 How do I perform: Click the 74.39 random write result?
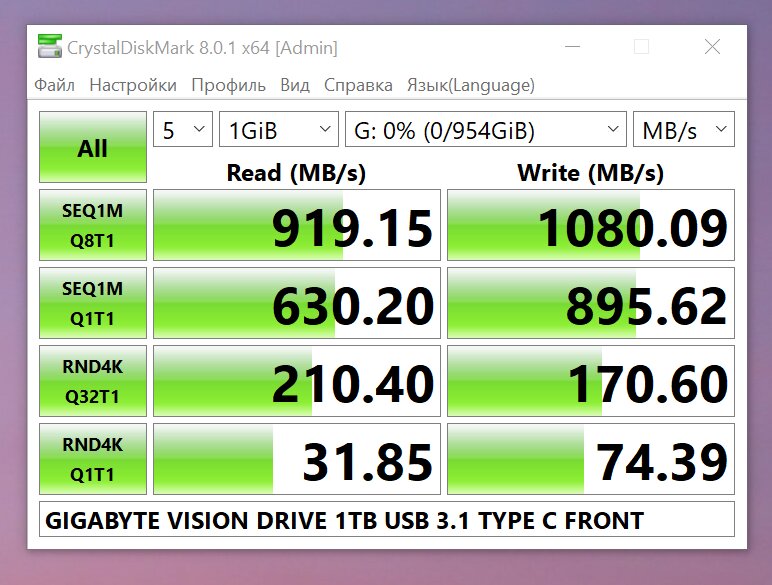coord(591,459)
